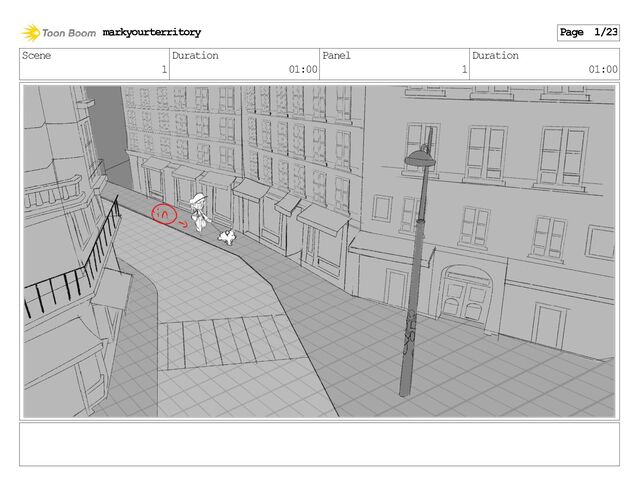Click the red arrow annotation
Viewport: 640px width, 495px height.
point(183,224)
